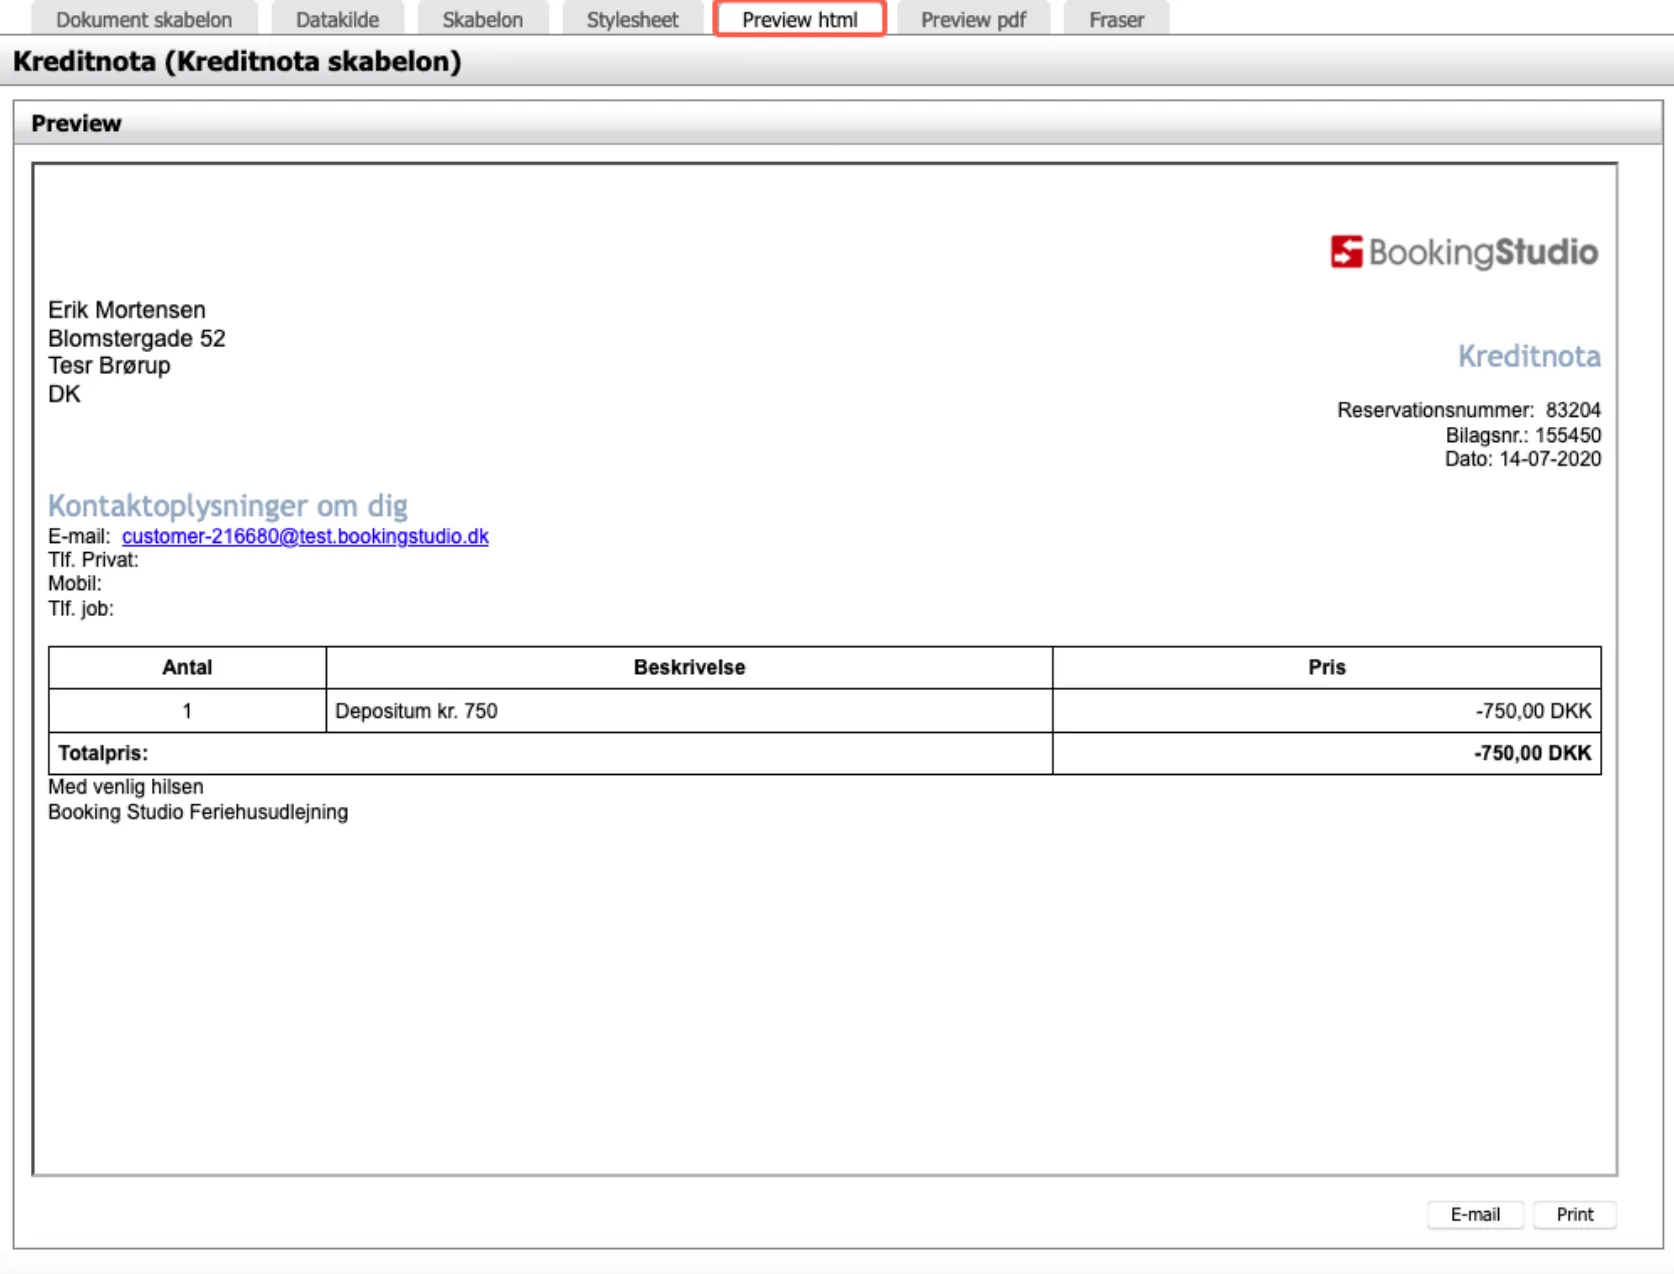Switch to the Datakilde tab
This screenshot has width=1674, height=1274.
click(337, 20)
